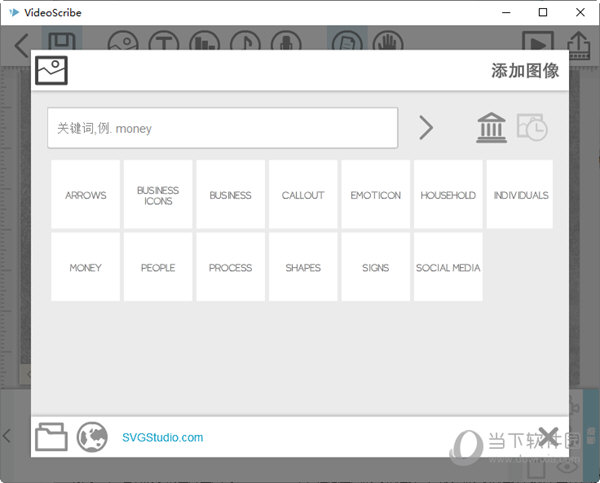Open the SVGStudio.com link
This screenshot has height=483, width=600.
tap(162, 438)
